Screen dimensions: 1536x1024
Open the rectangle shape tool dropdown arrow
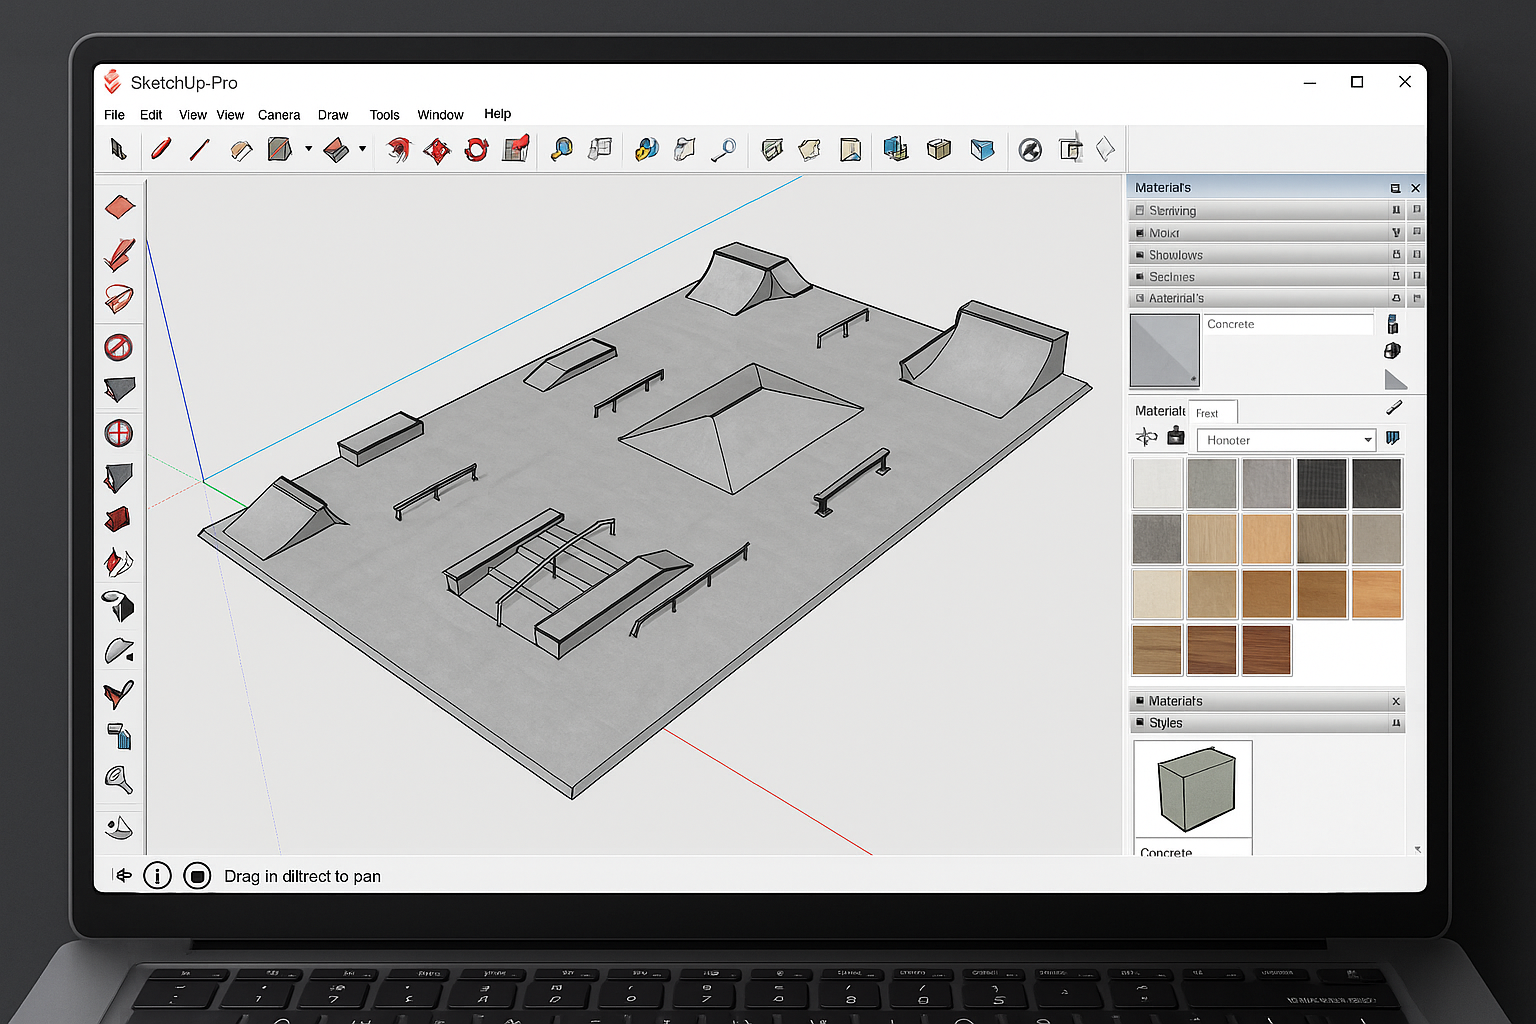pos(308,149)
